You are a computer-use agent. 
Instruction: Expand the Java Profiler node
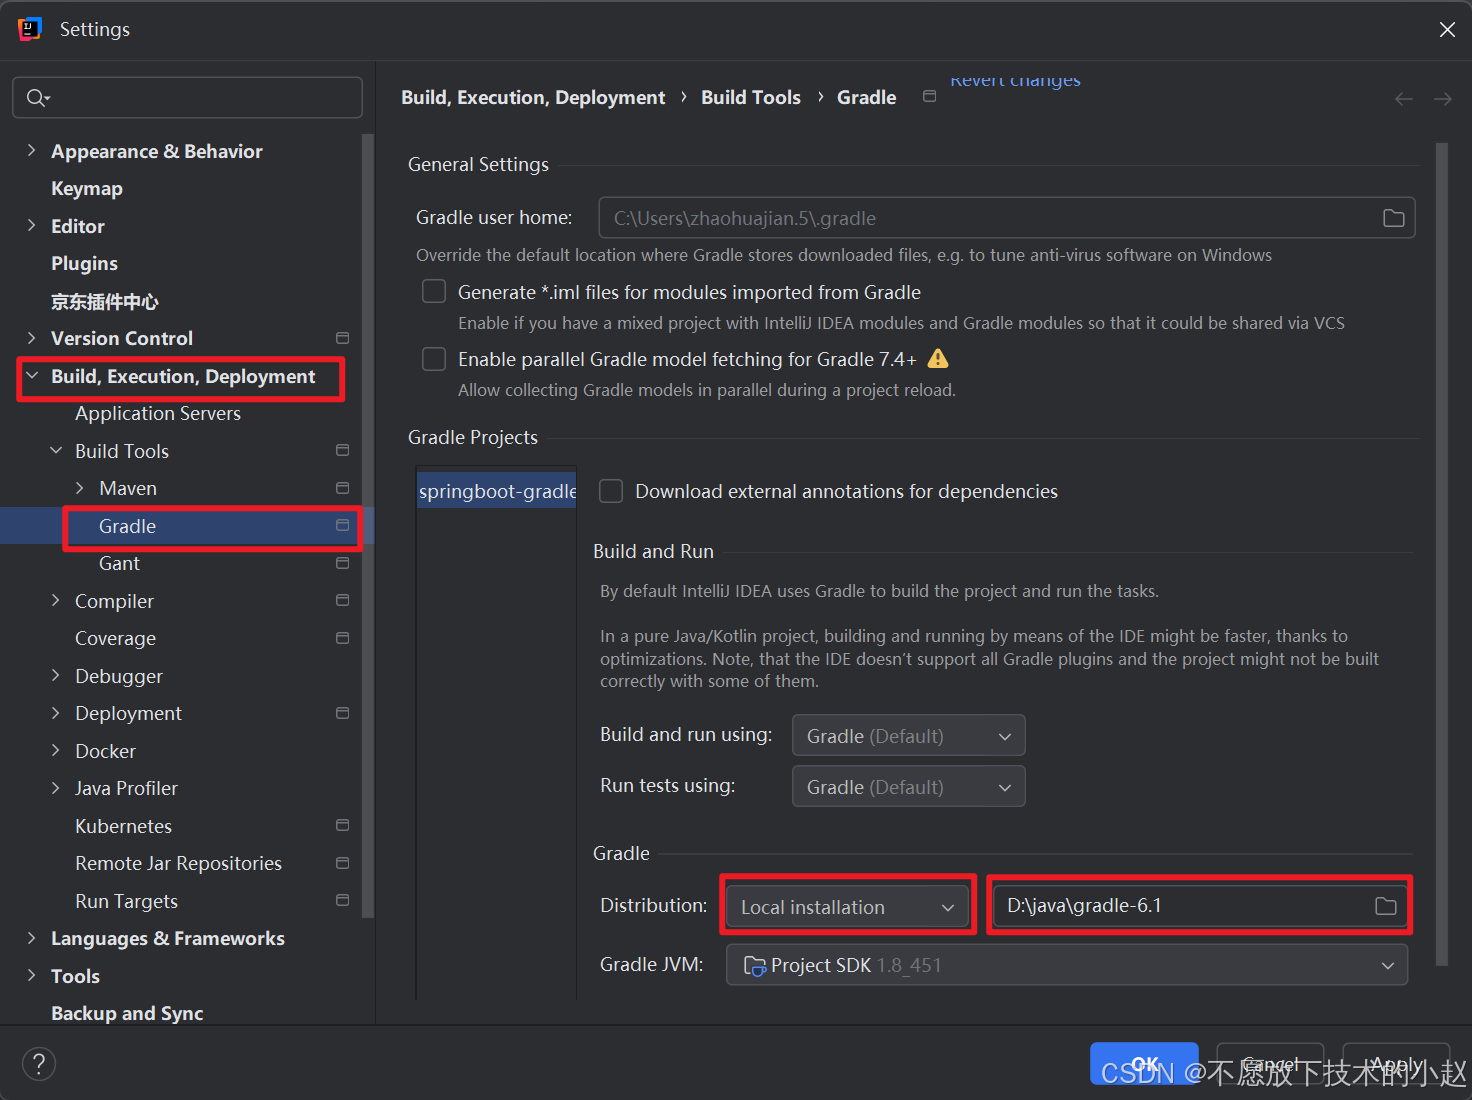click(x=56, y=788)
